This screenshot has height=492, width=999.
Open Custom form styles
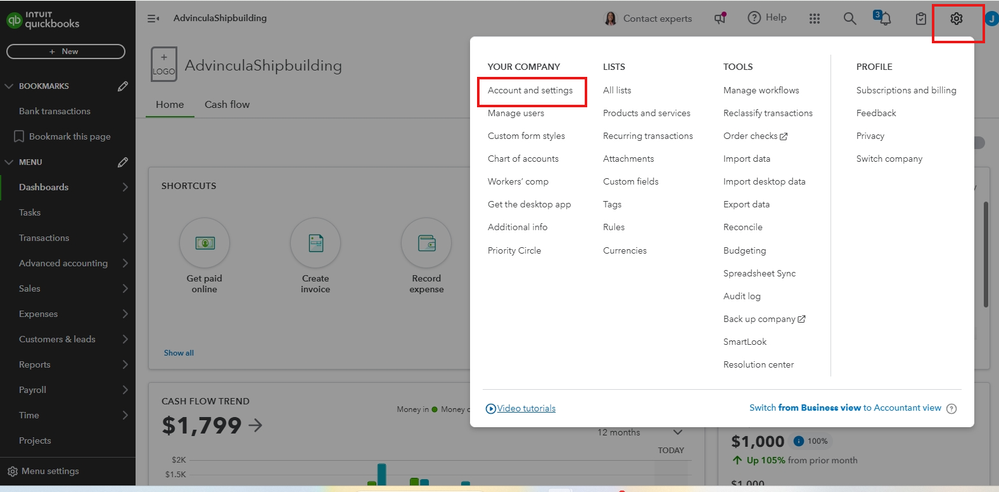click(526, 136)
